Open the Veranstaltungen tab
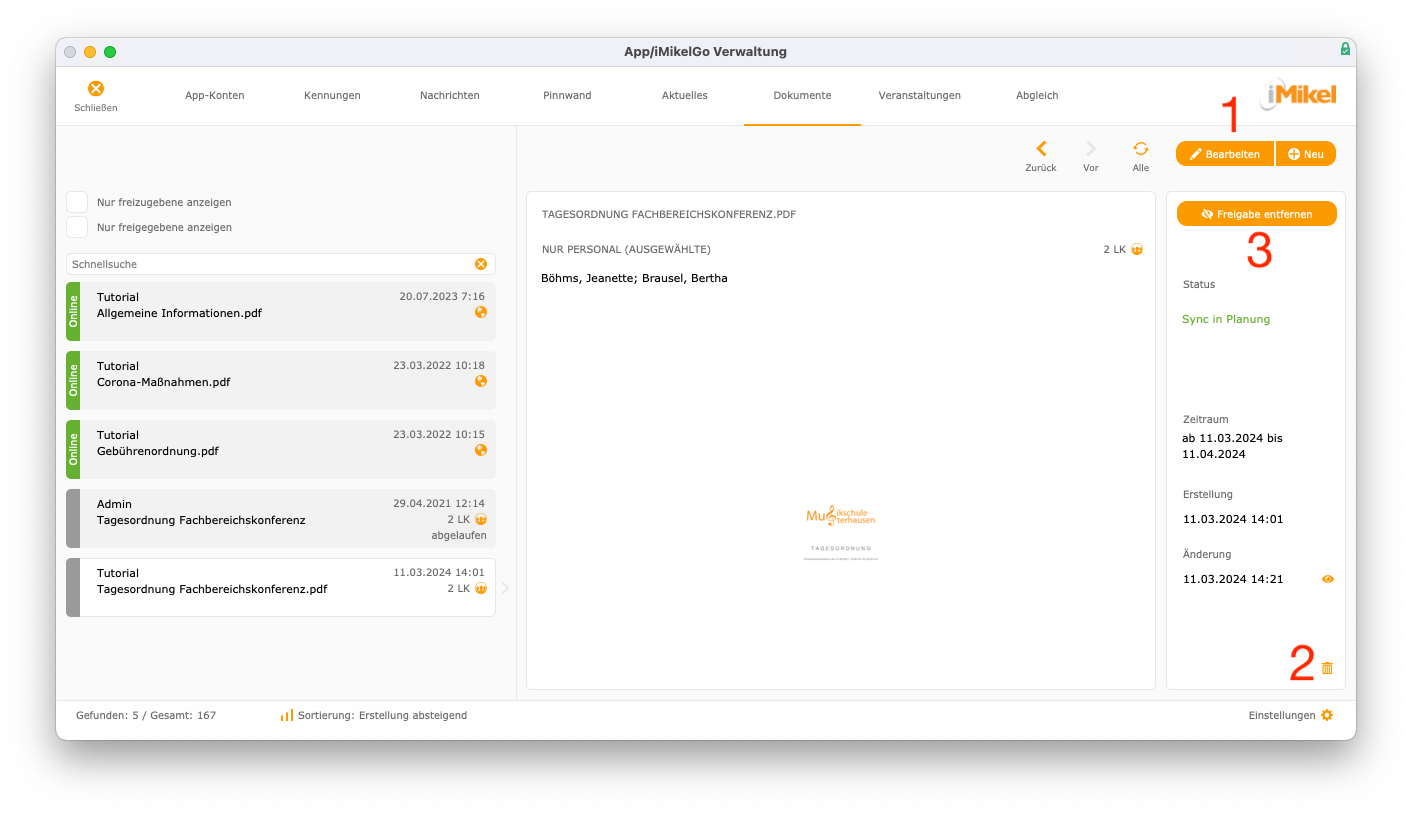Viewport: 1412px width, 814px height. click(x=920, y=96)
